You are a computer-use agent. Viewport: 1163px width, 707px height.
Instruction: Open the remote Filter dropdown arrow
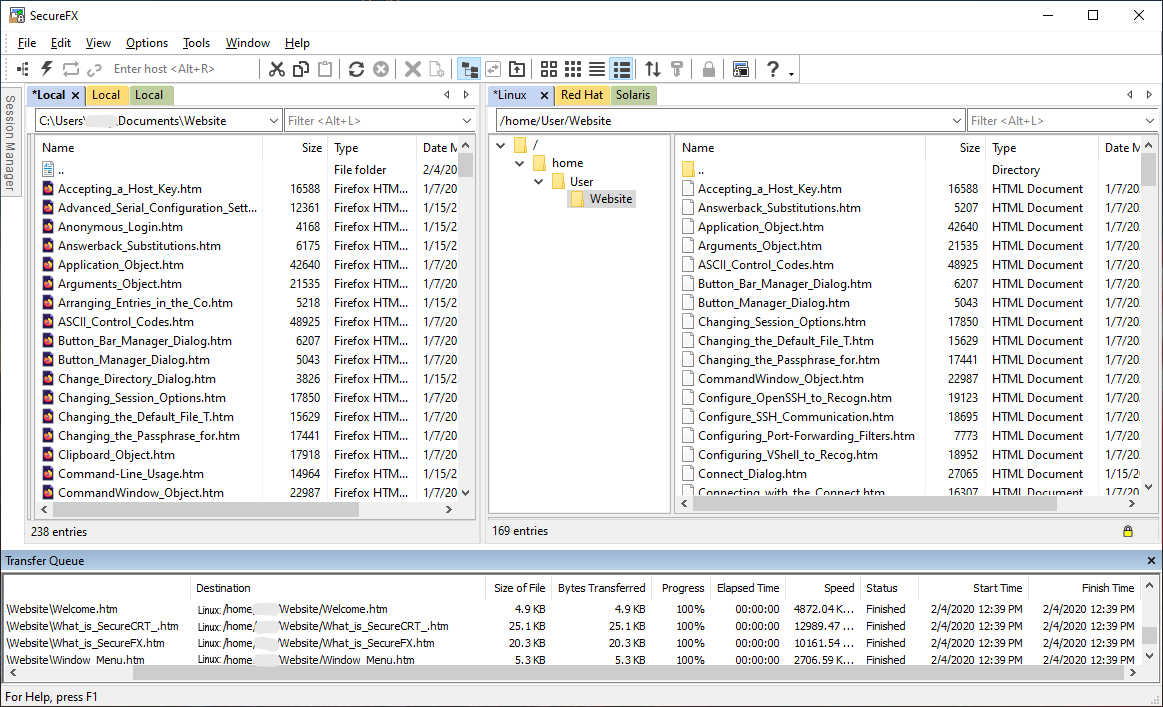(x=1150, y=121)
